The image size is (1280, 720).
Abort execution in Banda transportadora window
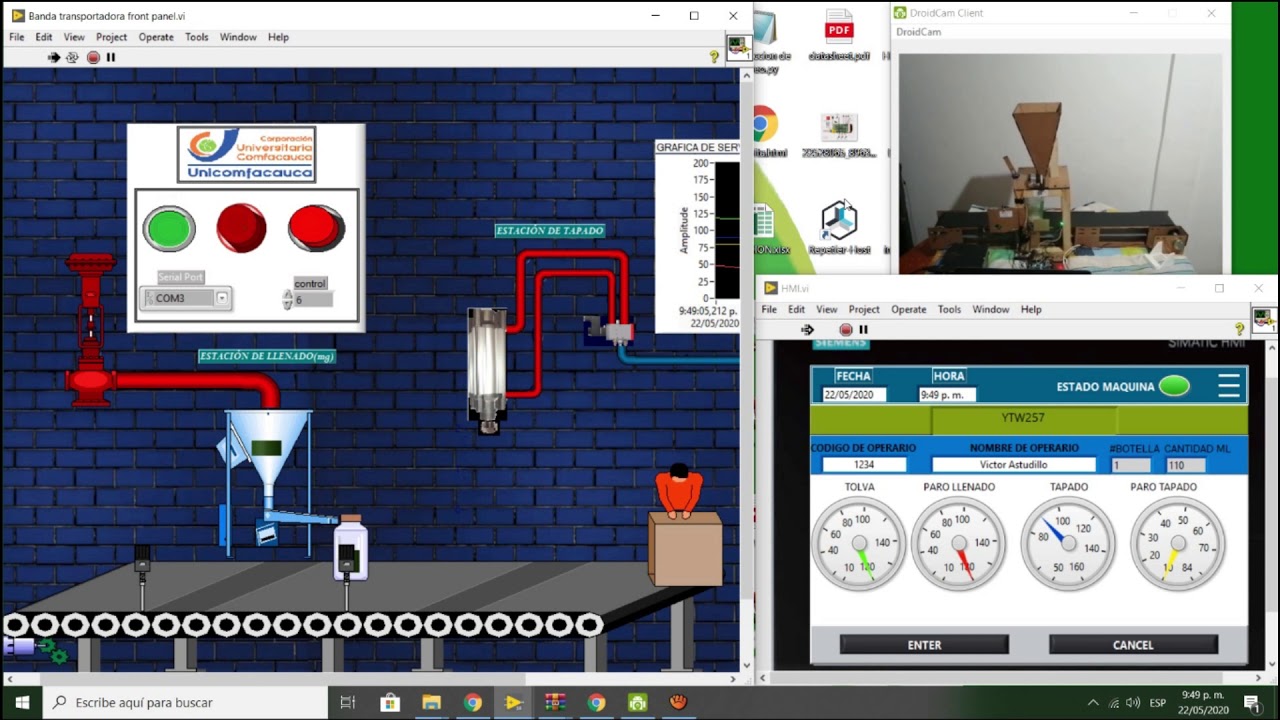[x=93, y=58]
